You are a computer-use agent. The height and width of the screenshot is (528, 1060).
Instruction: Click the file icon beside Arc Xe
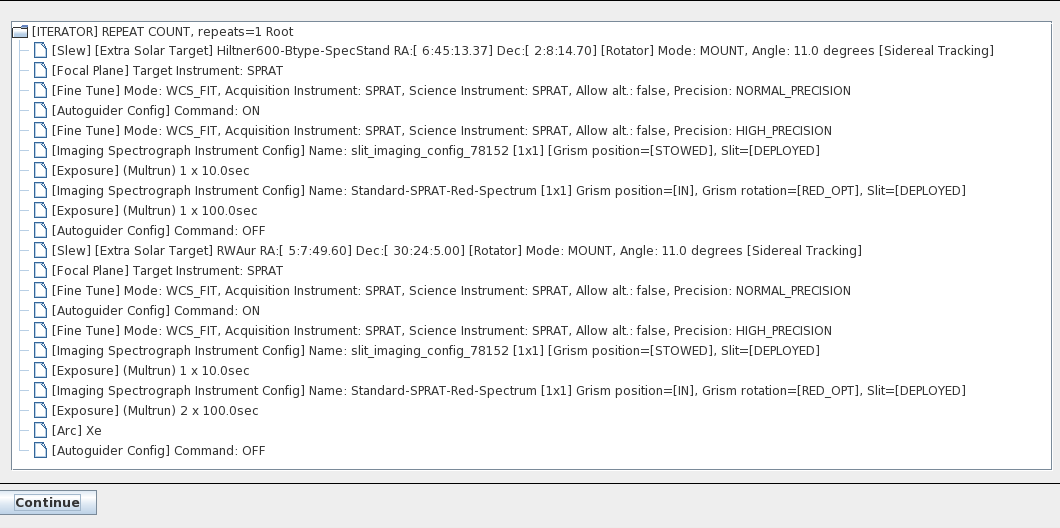click(x=41, y=431)
